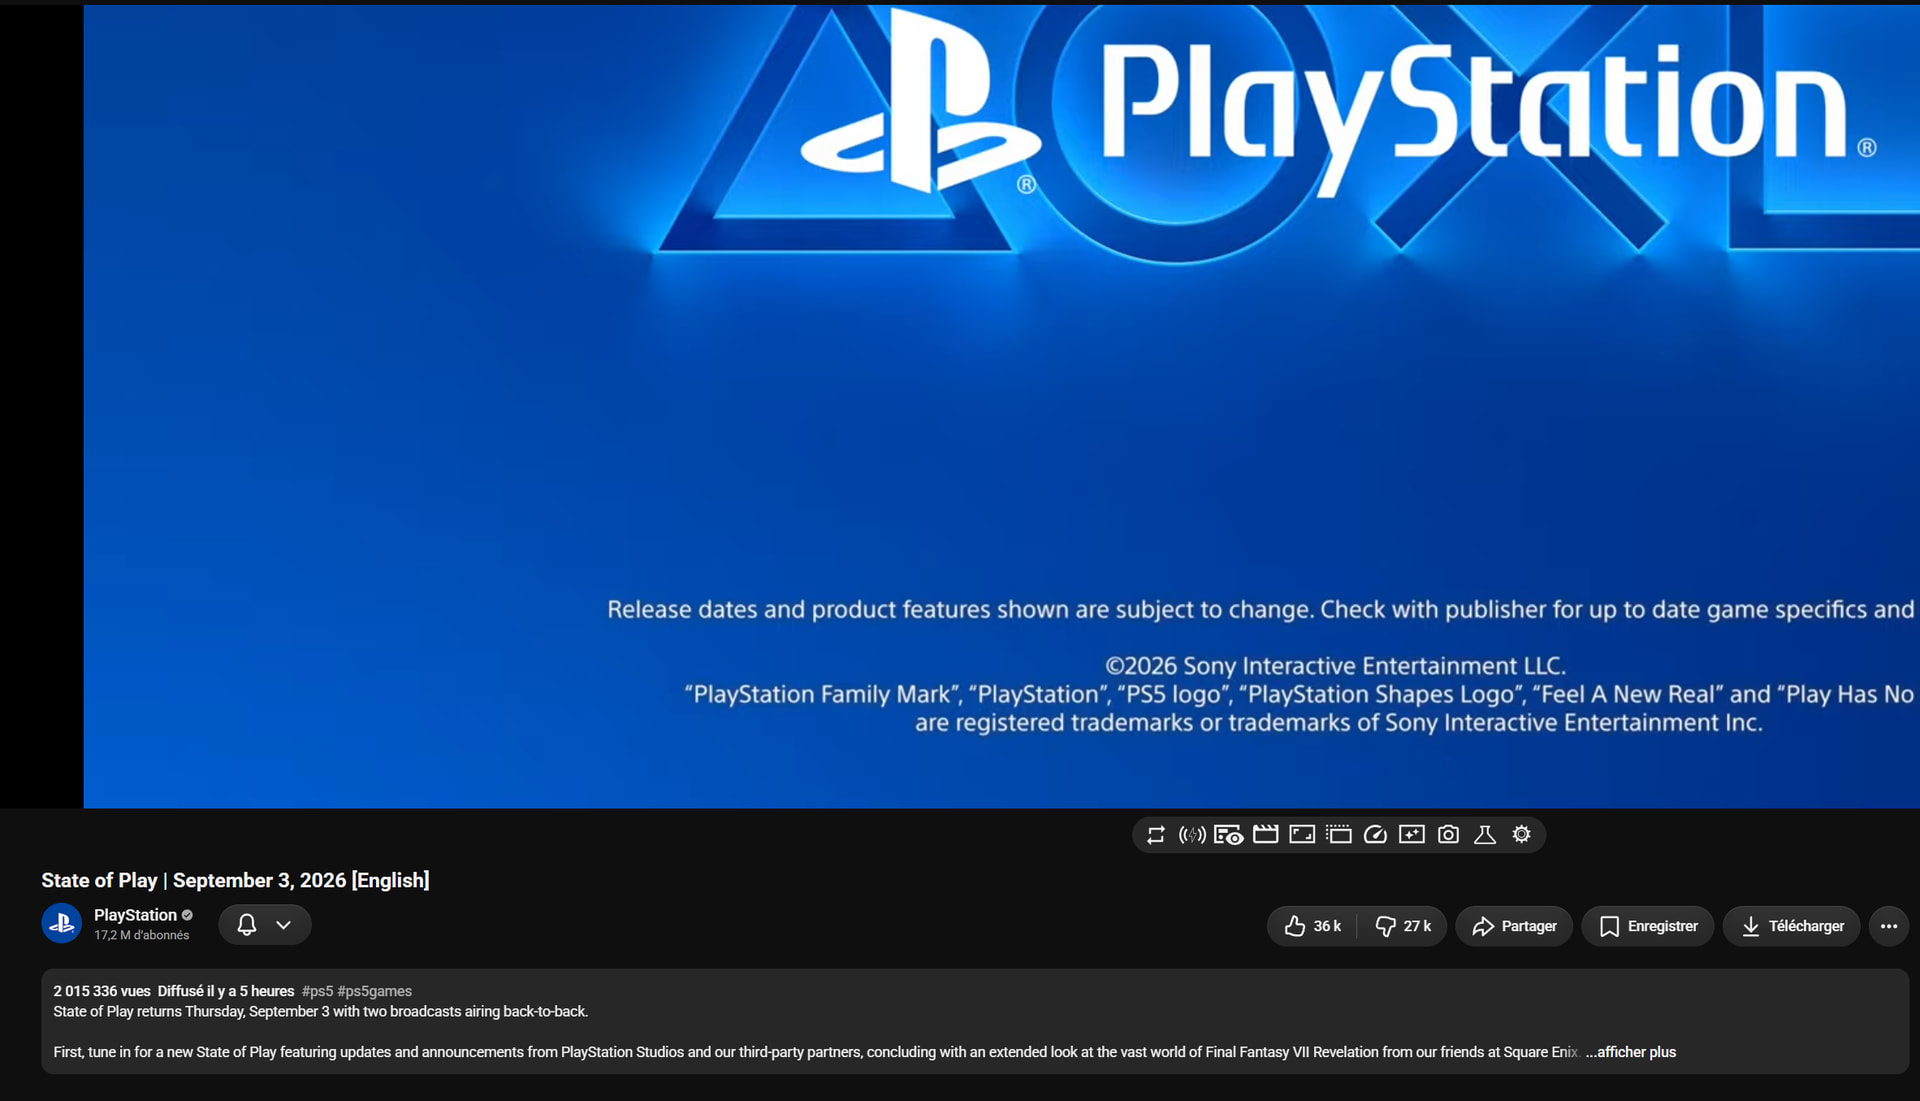Click the cinema mode clapperboard icon
Image resolution: width=1920 pixels, height=1101 pixels.
point(1265,834)
